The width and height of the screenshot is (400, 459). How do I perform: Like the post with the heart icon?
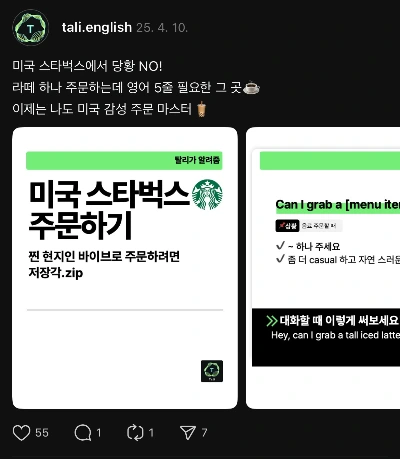click(21, 433)
